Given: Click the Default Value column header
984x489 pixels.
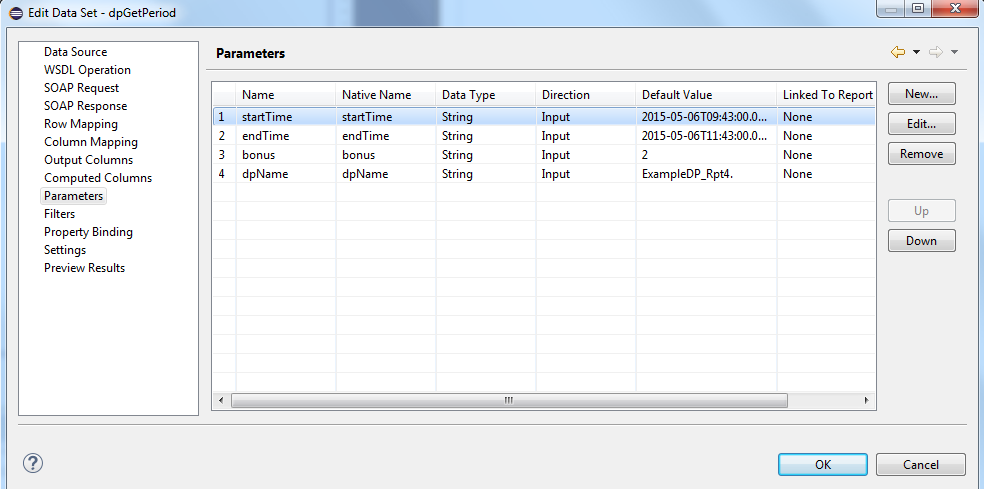Looking at the screenshot, I should click(x=677, y=95).
